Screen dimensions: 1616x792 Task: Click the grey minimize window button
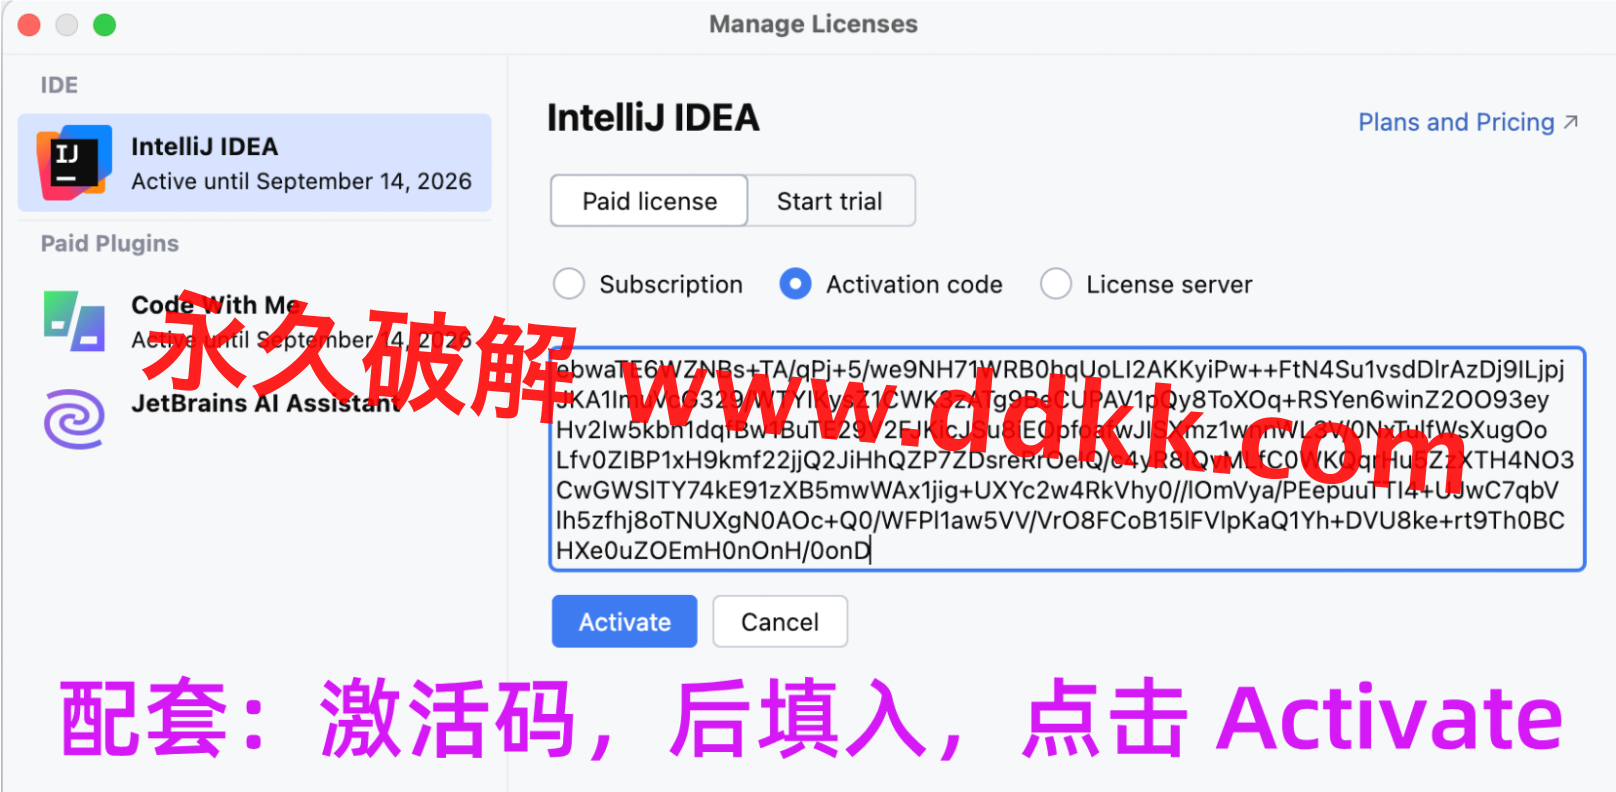67,25
